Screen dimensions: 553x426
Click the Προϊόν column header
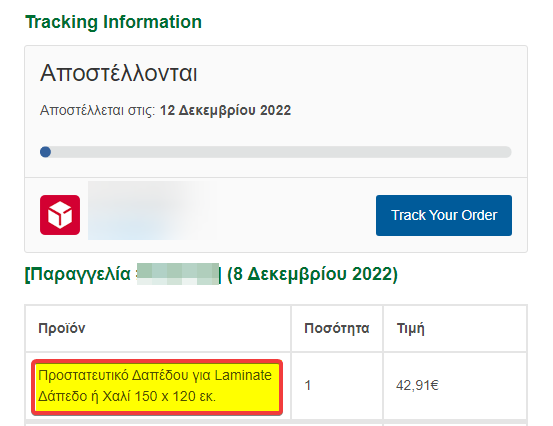click(62, 328)
